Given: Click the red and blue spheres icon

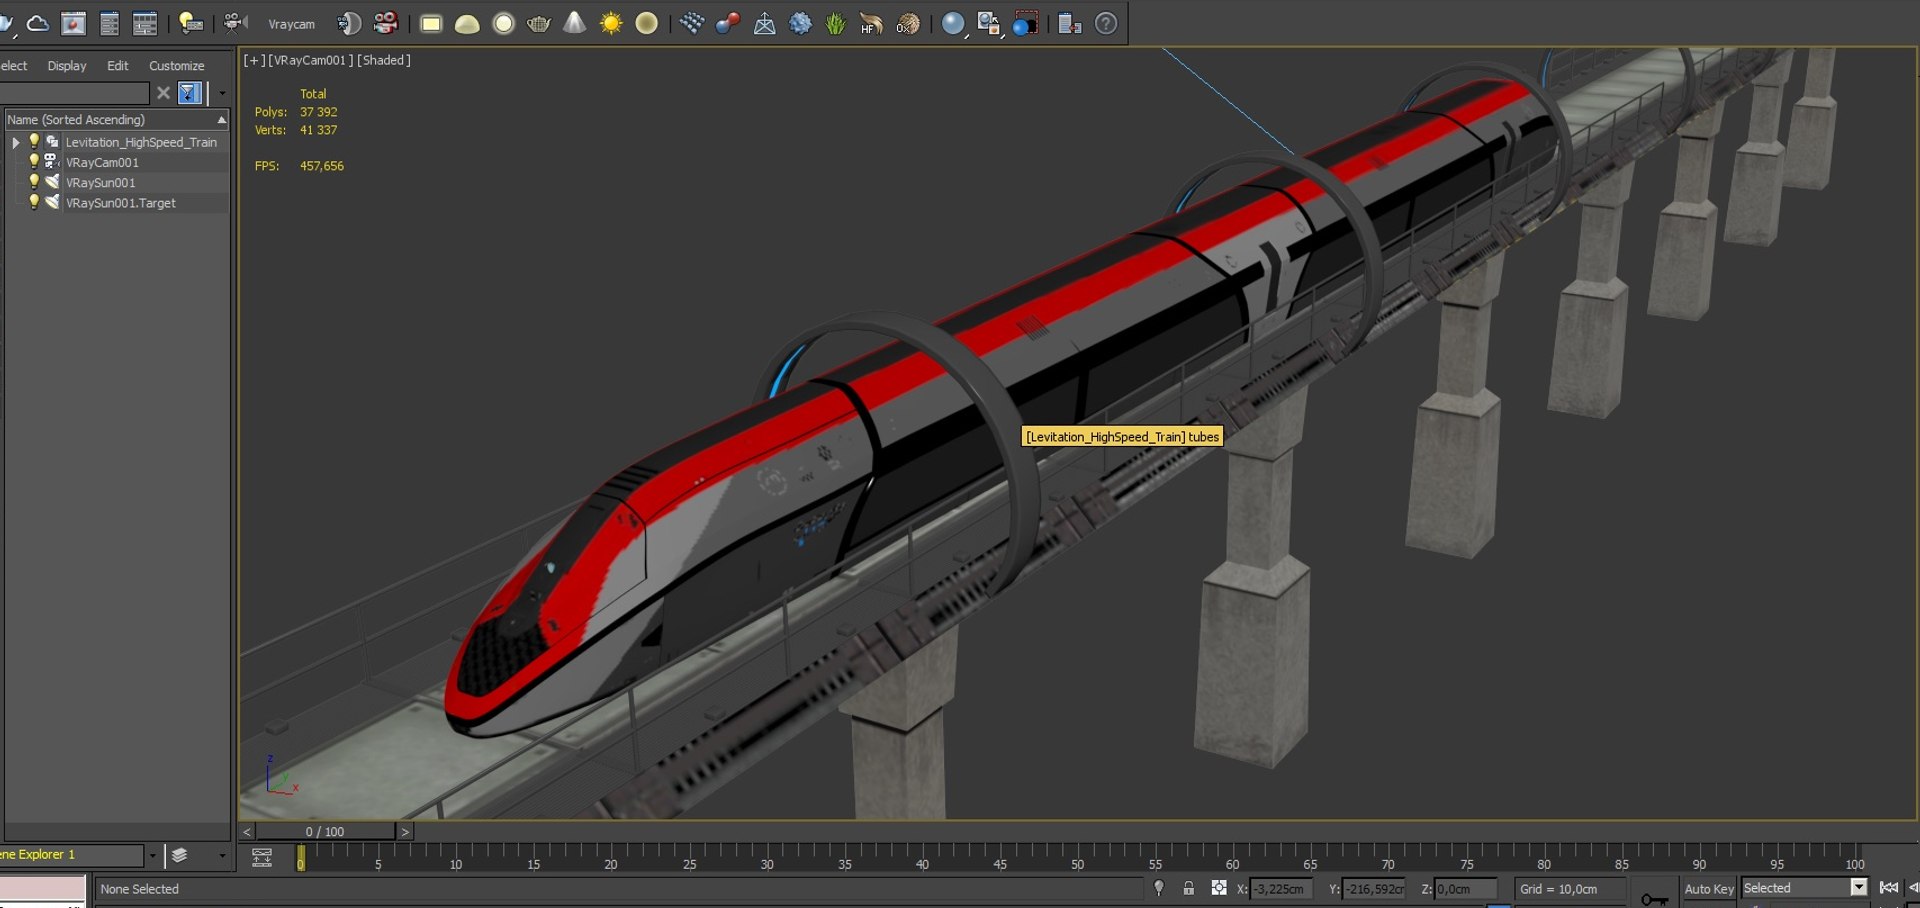Looking at the screenshot, I should [x=728, y=23].
